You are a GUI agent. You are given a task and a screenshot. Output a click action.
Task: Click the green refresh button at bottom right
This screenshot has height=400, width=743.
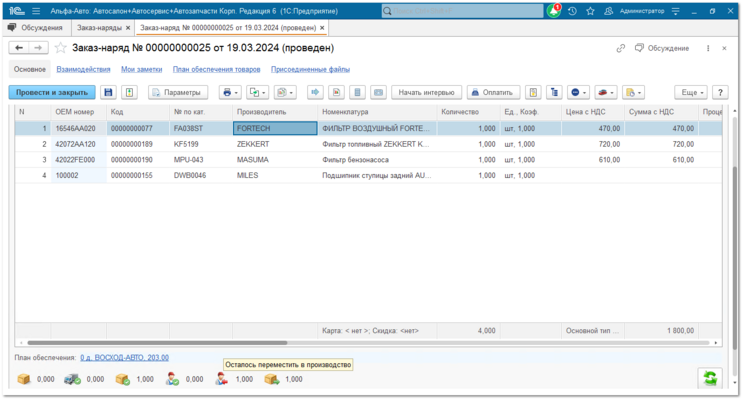(x=710, y=379)
